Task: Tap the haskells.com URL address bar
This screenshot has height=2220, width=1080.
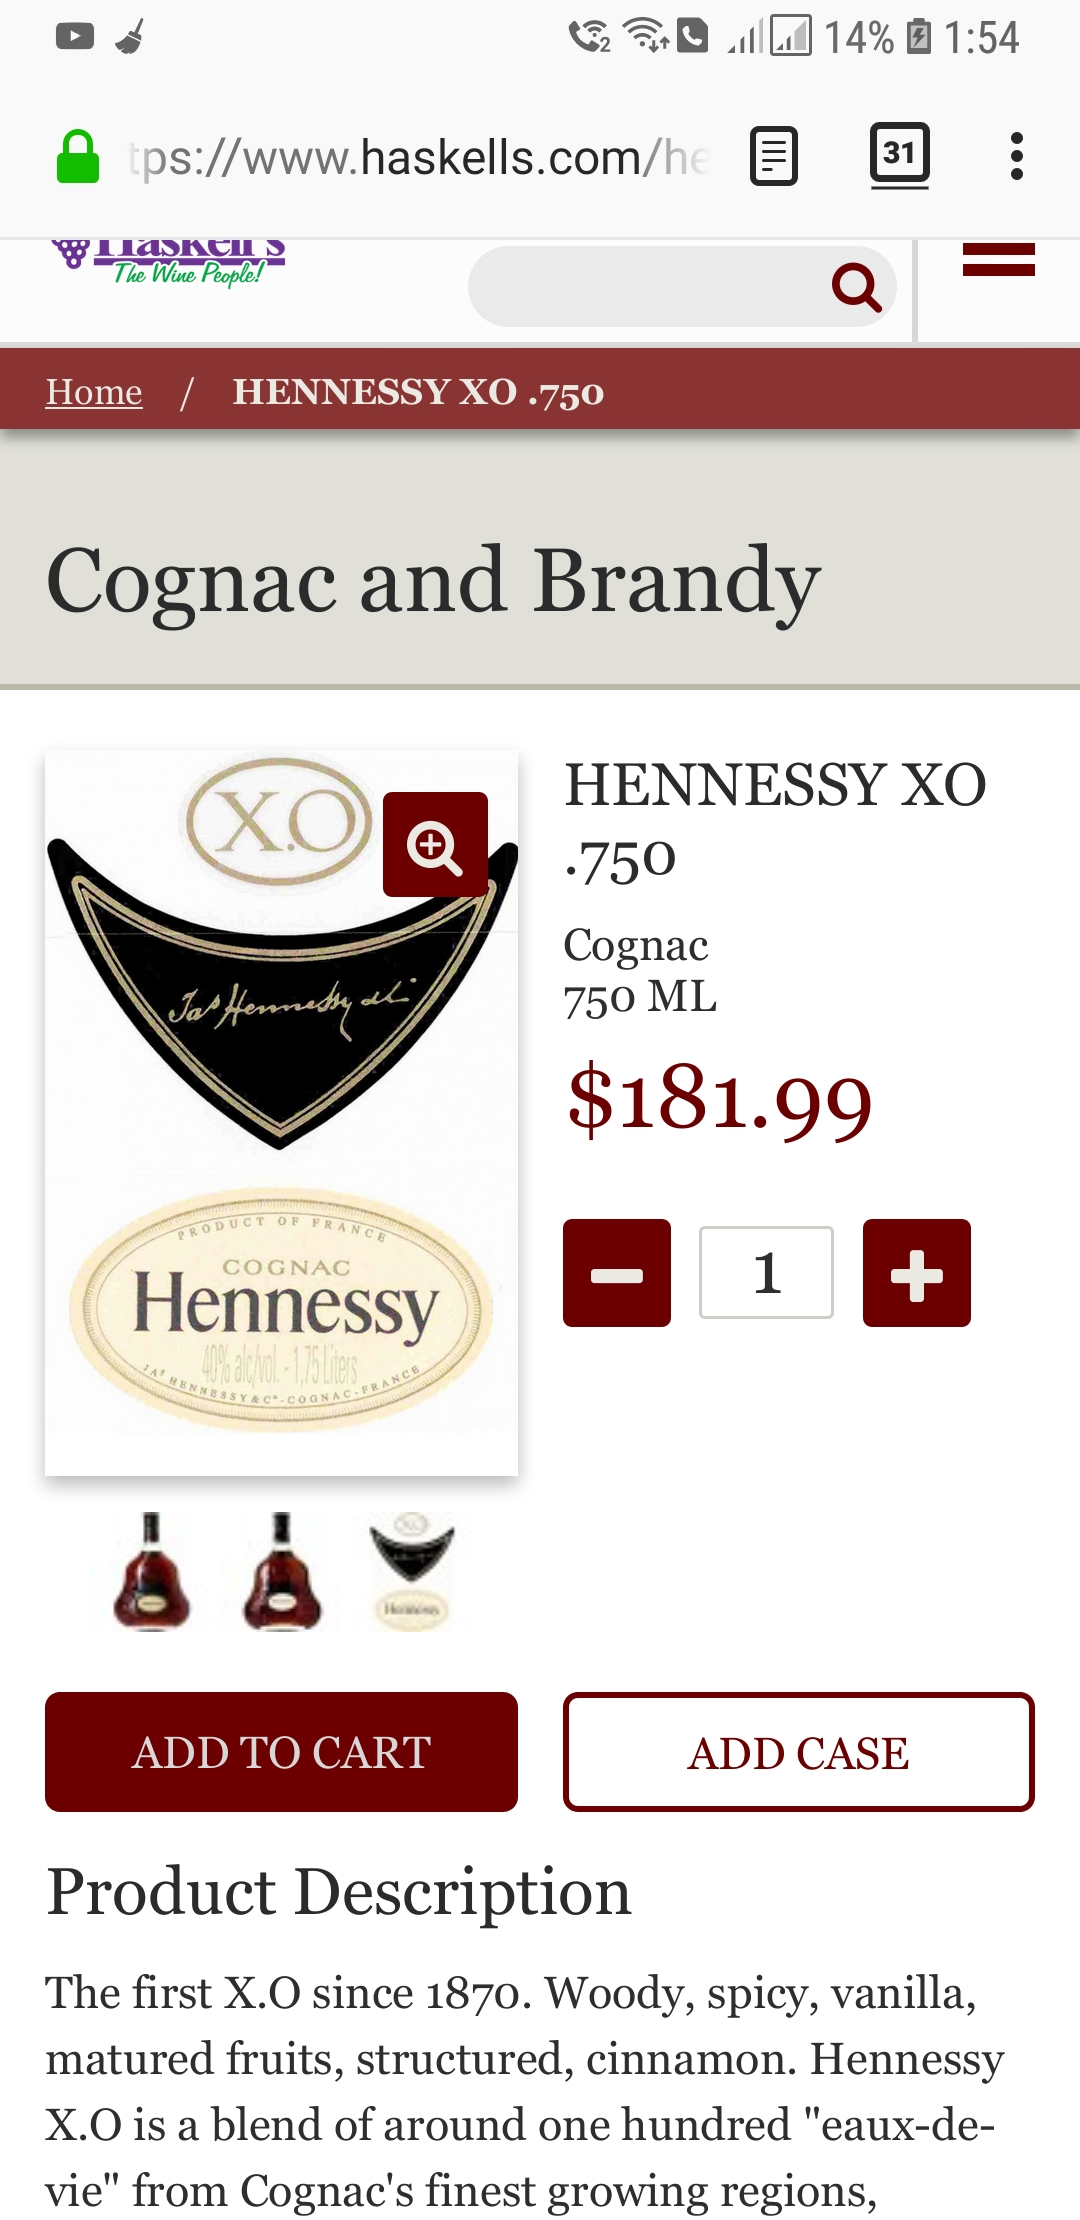Action: tap(420, 158)
